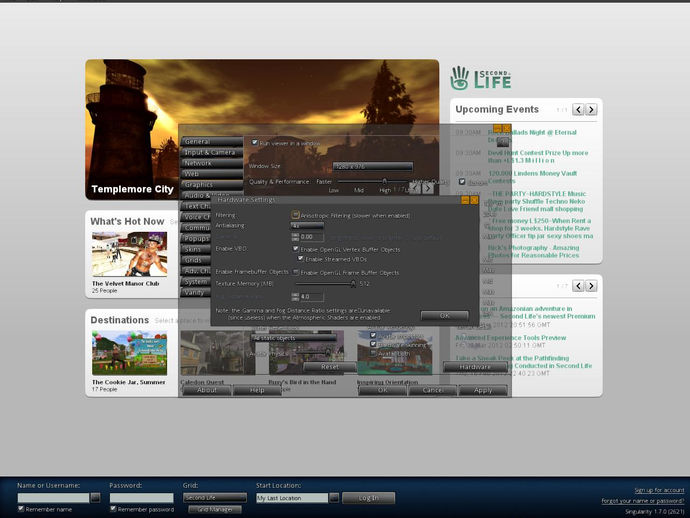Show previous page in lower news panel

pyautogui.click(x=578, y=286)
